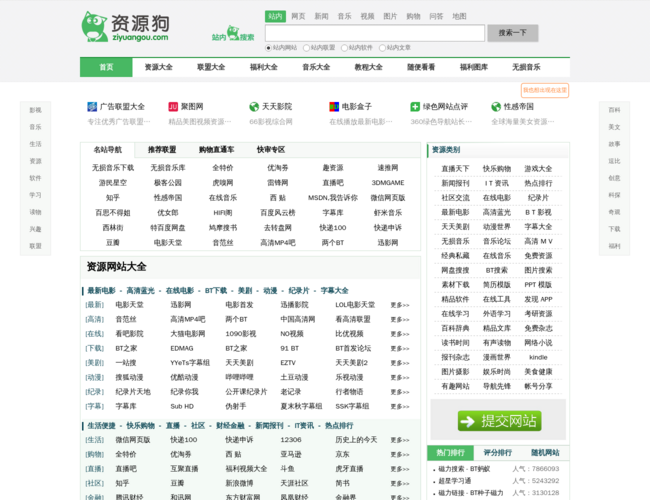This screenshot has width=650, height=500.
Task: Expand 更多>> on the [字幕] row
Action: (400, 407)
